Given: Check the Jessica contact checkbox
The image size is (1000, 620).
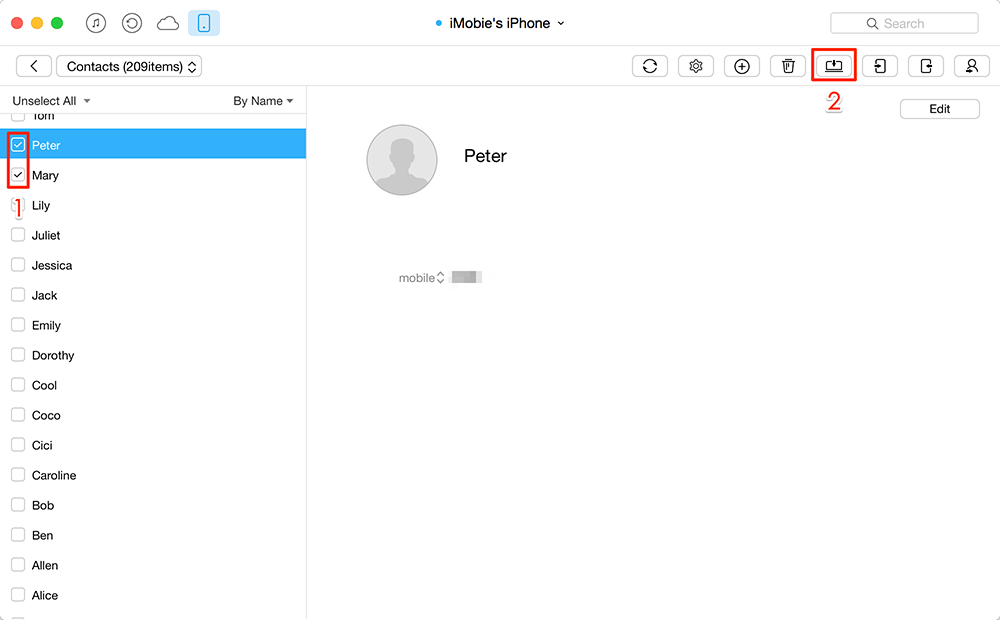Looking at the screenshot, I should pyautogui.click(x=18, y=265).
